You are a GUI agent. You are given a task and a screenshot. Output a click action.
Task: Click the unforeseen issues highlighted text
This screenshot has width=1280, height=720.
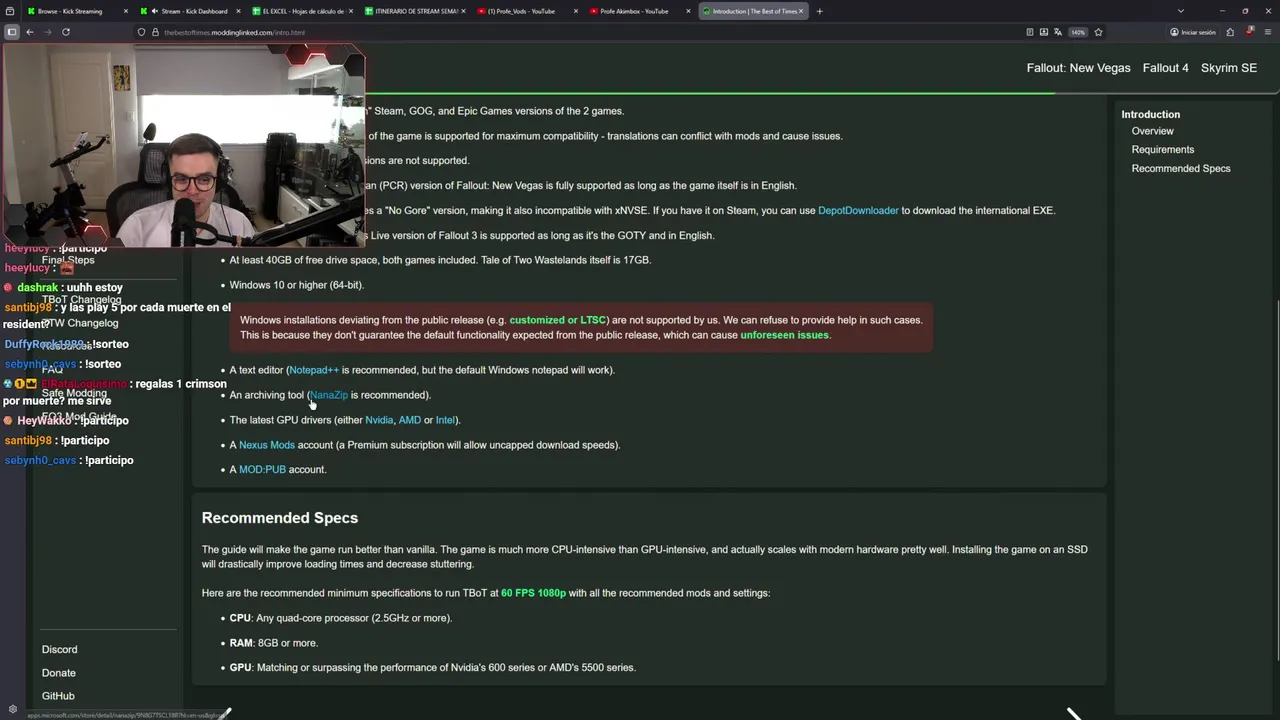click(x=784, y=335)
